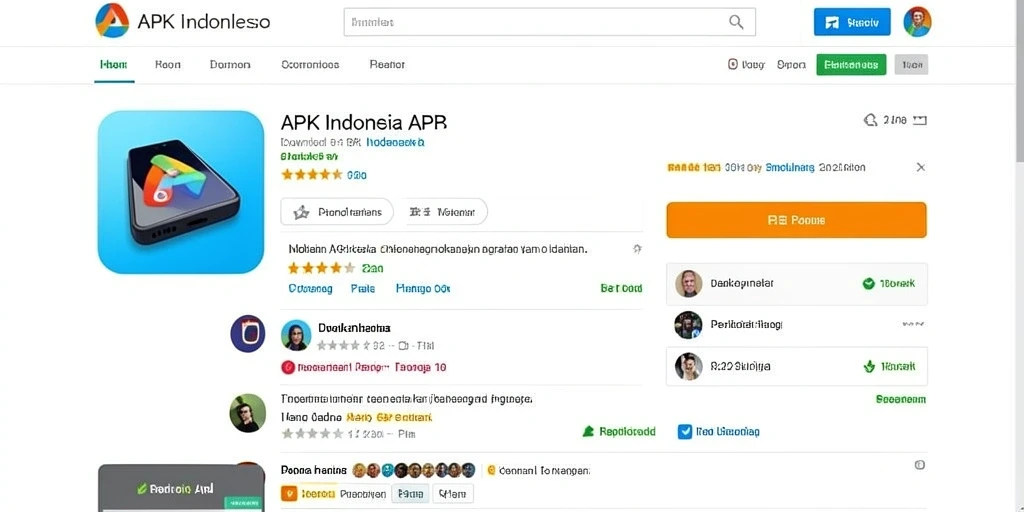The height and width of the screenshot is (512, 1024).
Task: Click yellow circle icon before "Oonnanl"
Action: click(492, 470)
